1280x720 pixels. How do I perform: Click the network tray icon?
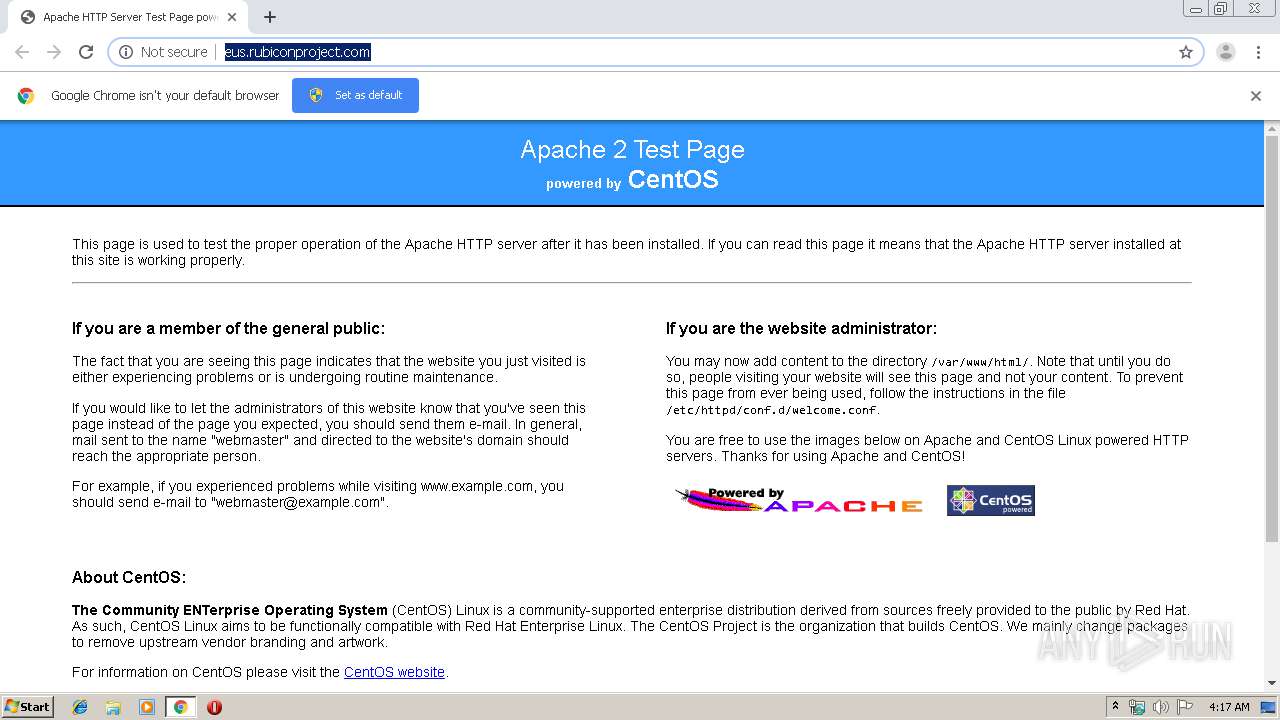point(1137,707)
